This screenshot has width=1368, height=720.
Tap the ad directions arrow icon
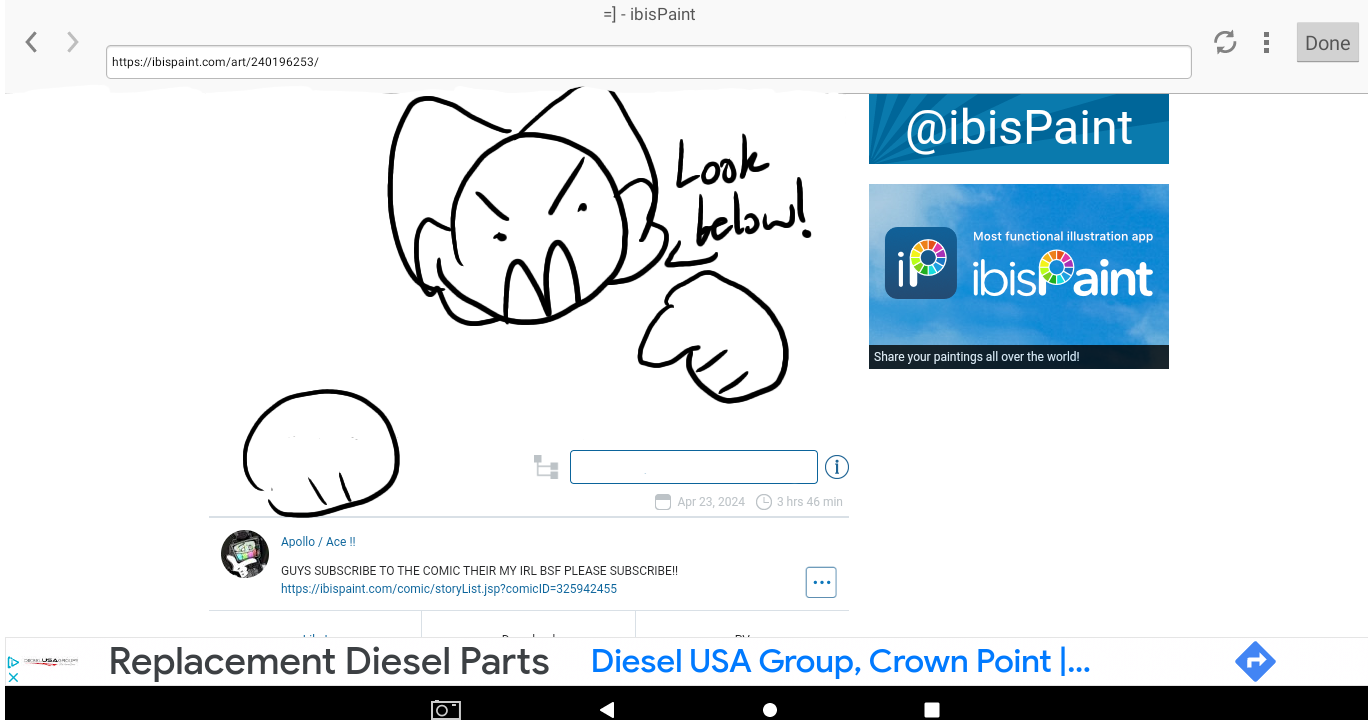1255,662
